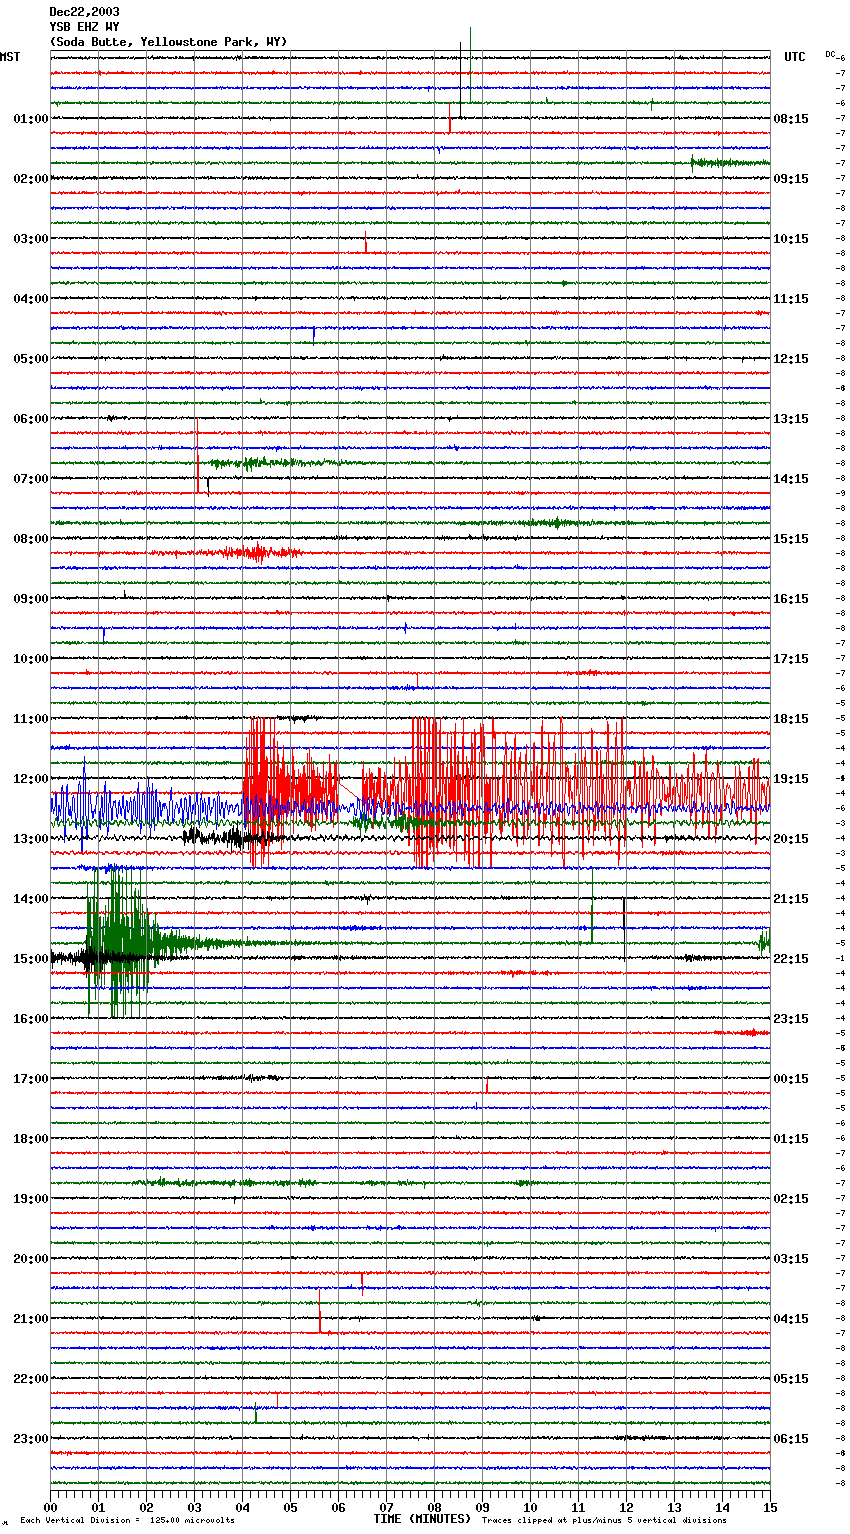This screenshot has width=850, height=1534.
Task: Click bottom axis minute tick label '05'
Action: pyautogui.click(x=290, y=1507)
